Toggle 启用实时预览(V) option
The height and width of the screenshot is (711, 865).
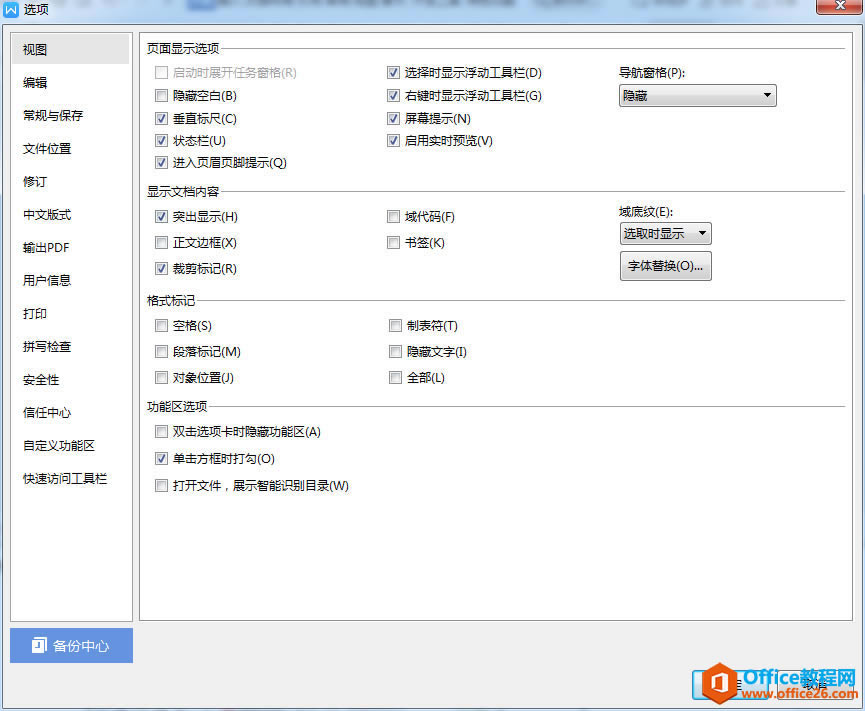[393, 141]
